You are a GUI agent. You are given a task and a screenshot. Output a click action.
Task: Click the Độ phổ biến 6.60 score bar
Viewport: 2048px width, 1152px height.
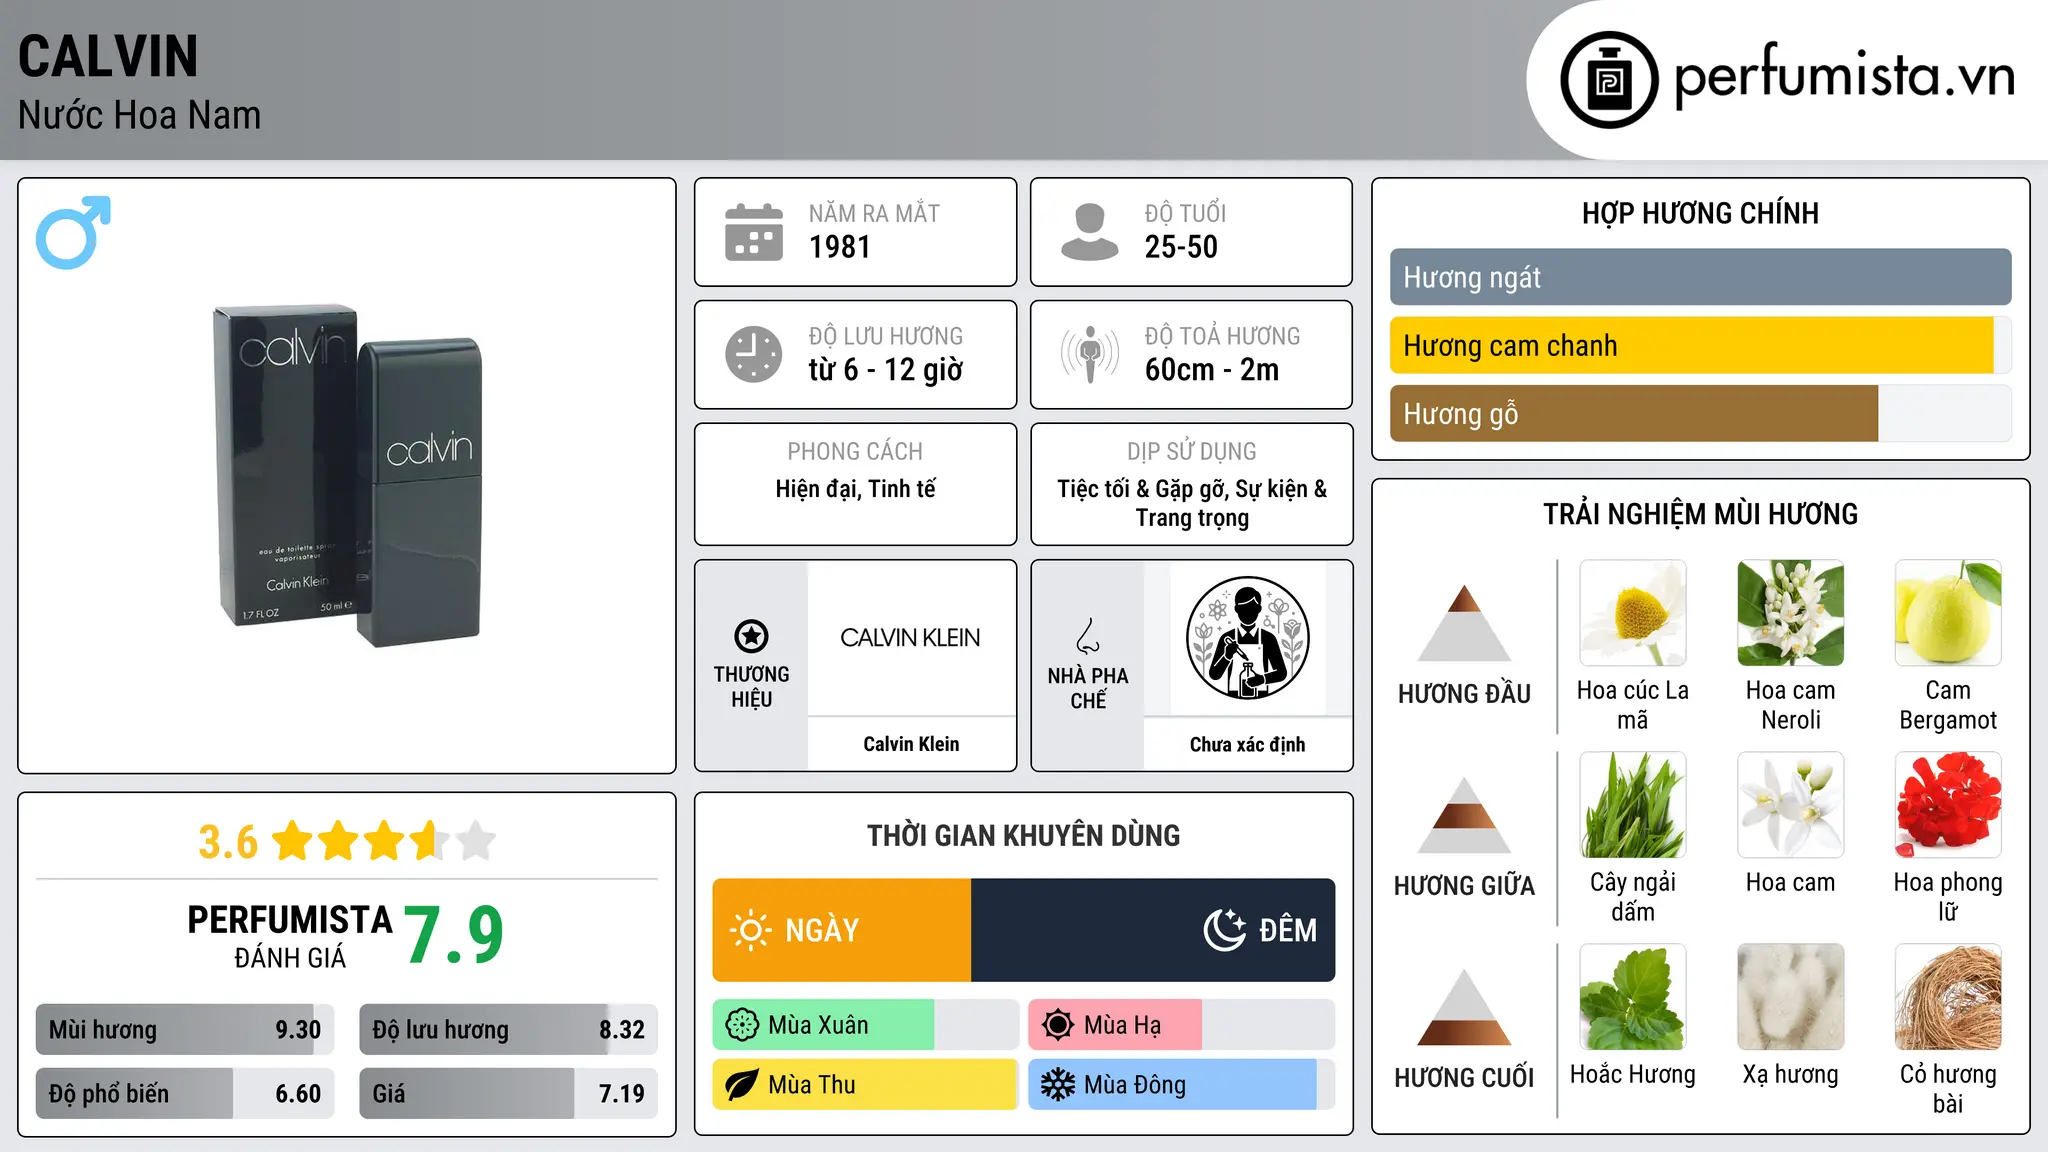pyautogui.click(x=185, y=1093)
